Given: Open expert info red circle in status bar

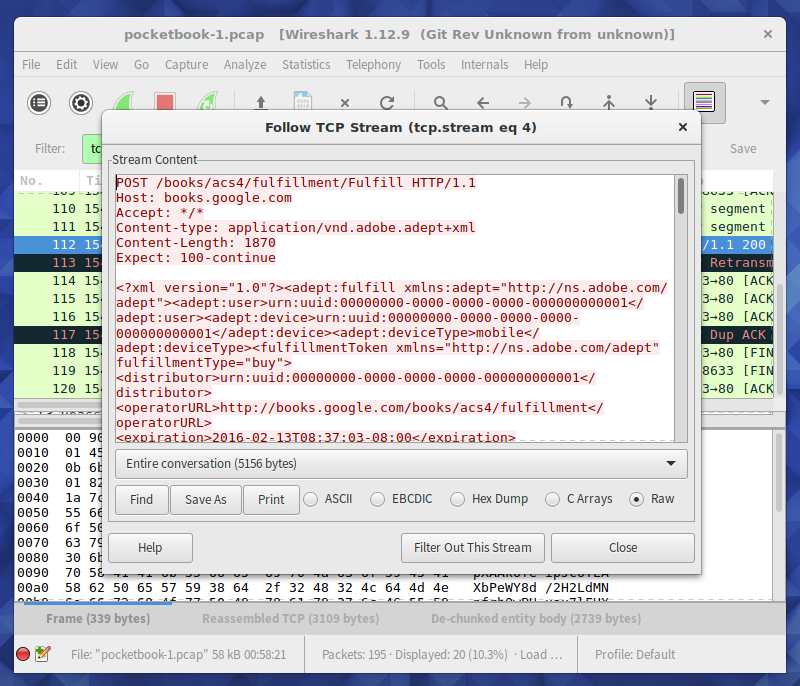Looking at the screenshot, I should 23,654.
